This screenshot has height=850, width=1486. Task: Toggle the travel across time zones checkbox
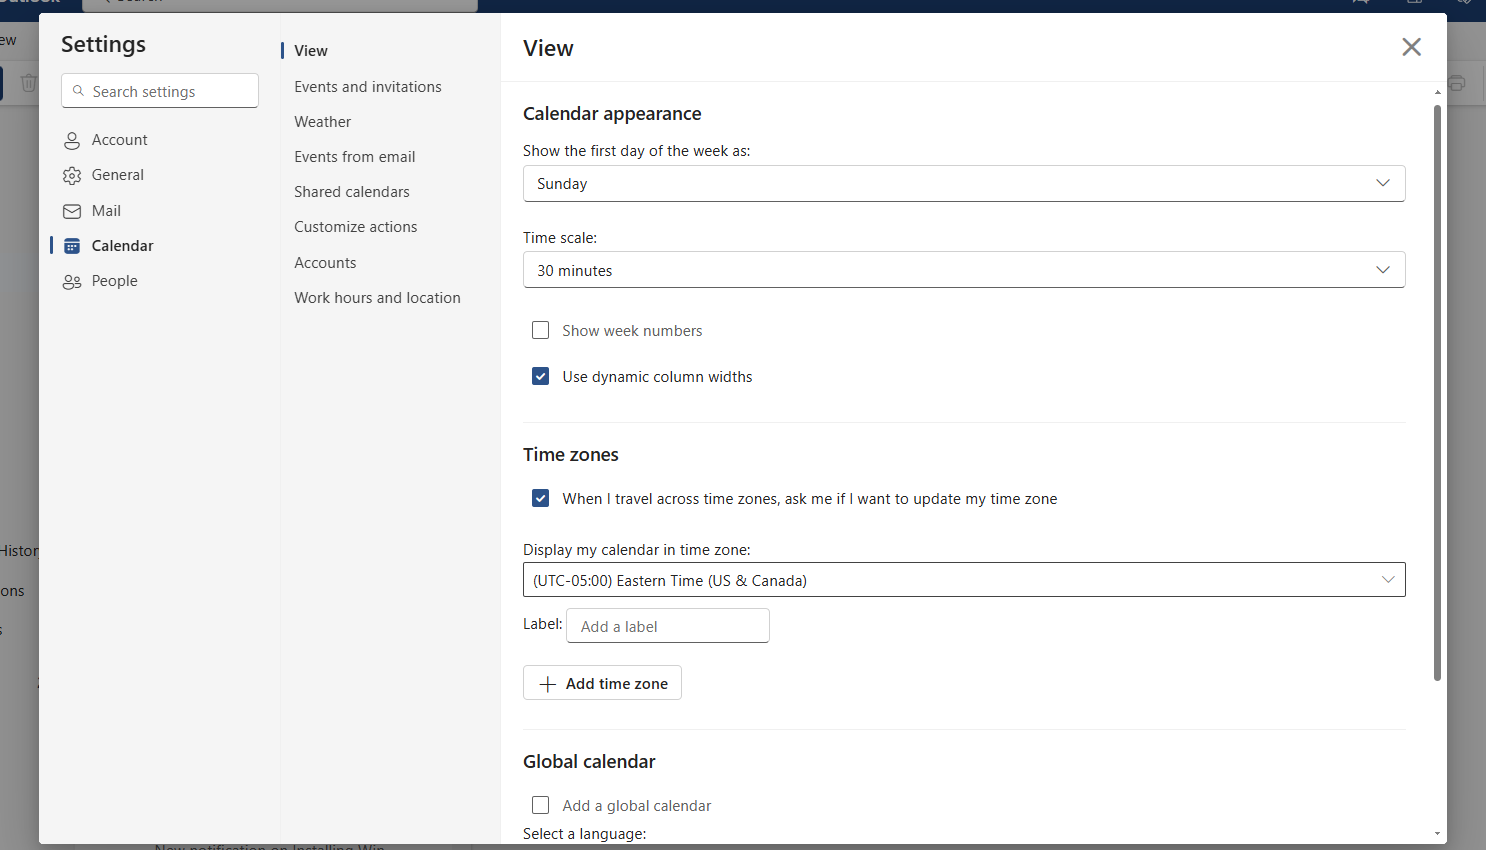click(541, 498)
